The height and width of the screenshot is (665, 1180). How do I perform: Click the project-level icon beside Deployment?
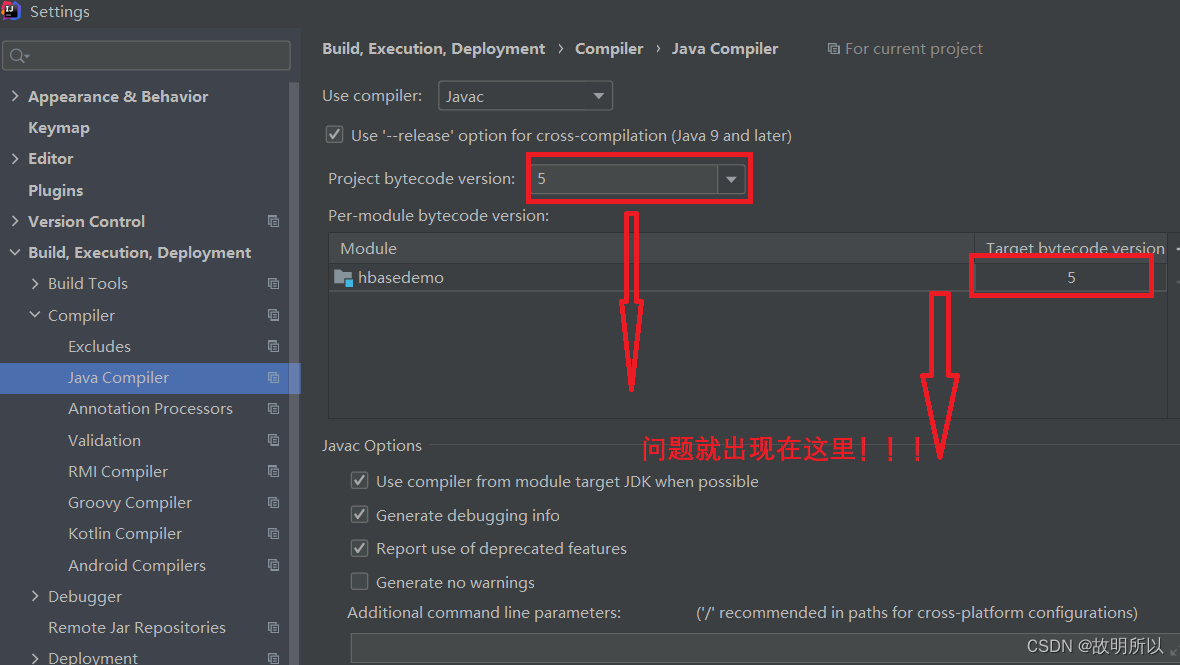(x=273, y=658)
